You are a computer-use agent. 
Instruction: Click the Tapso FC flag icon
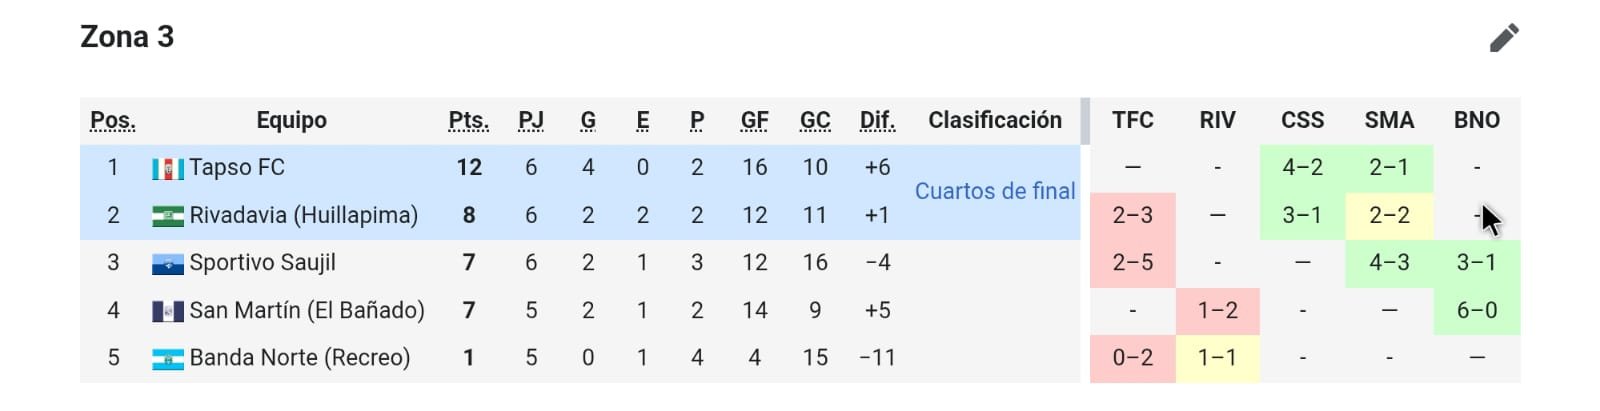tap(167, 169)
